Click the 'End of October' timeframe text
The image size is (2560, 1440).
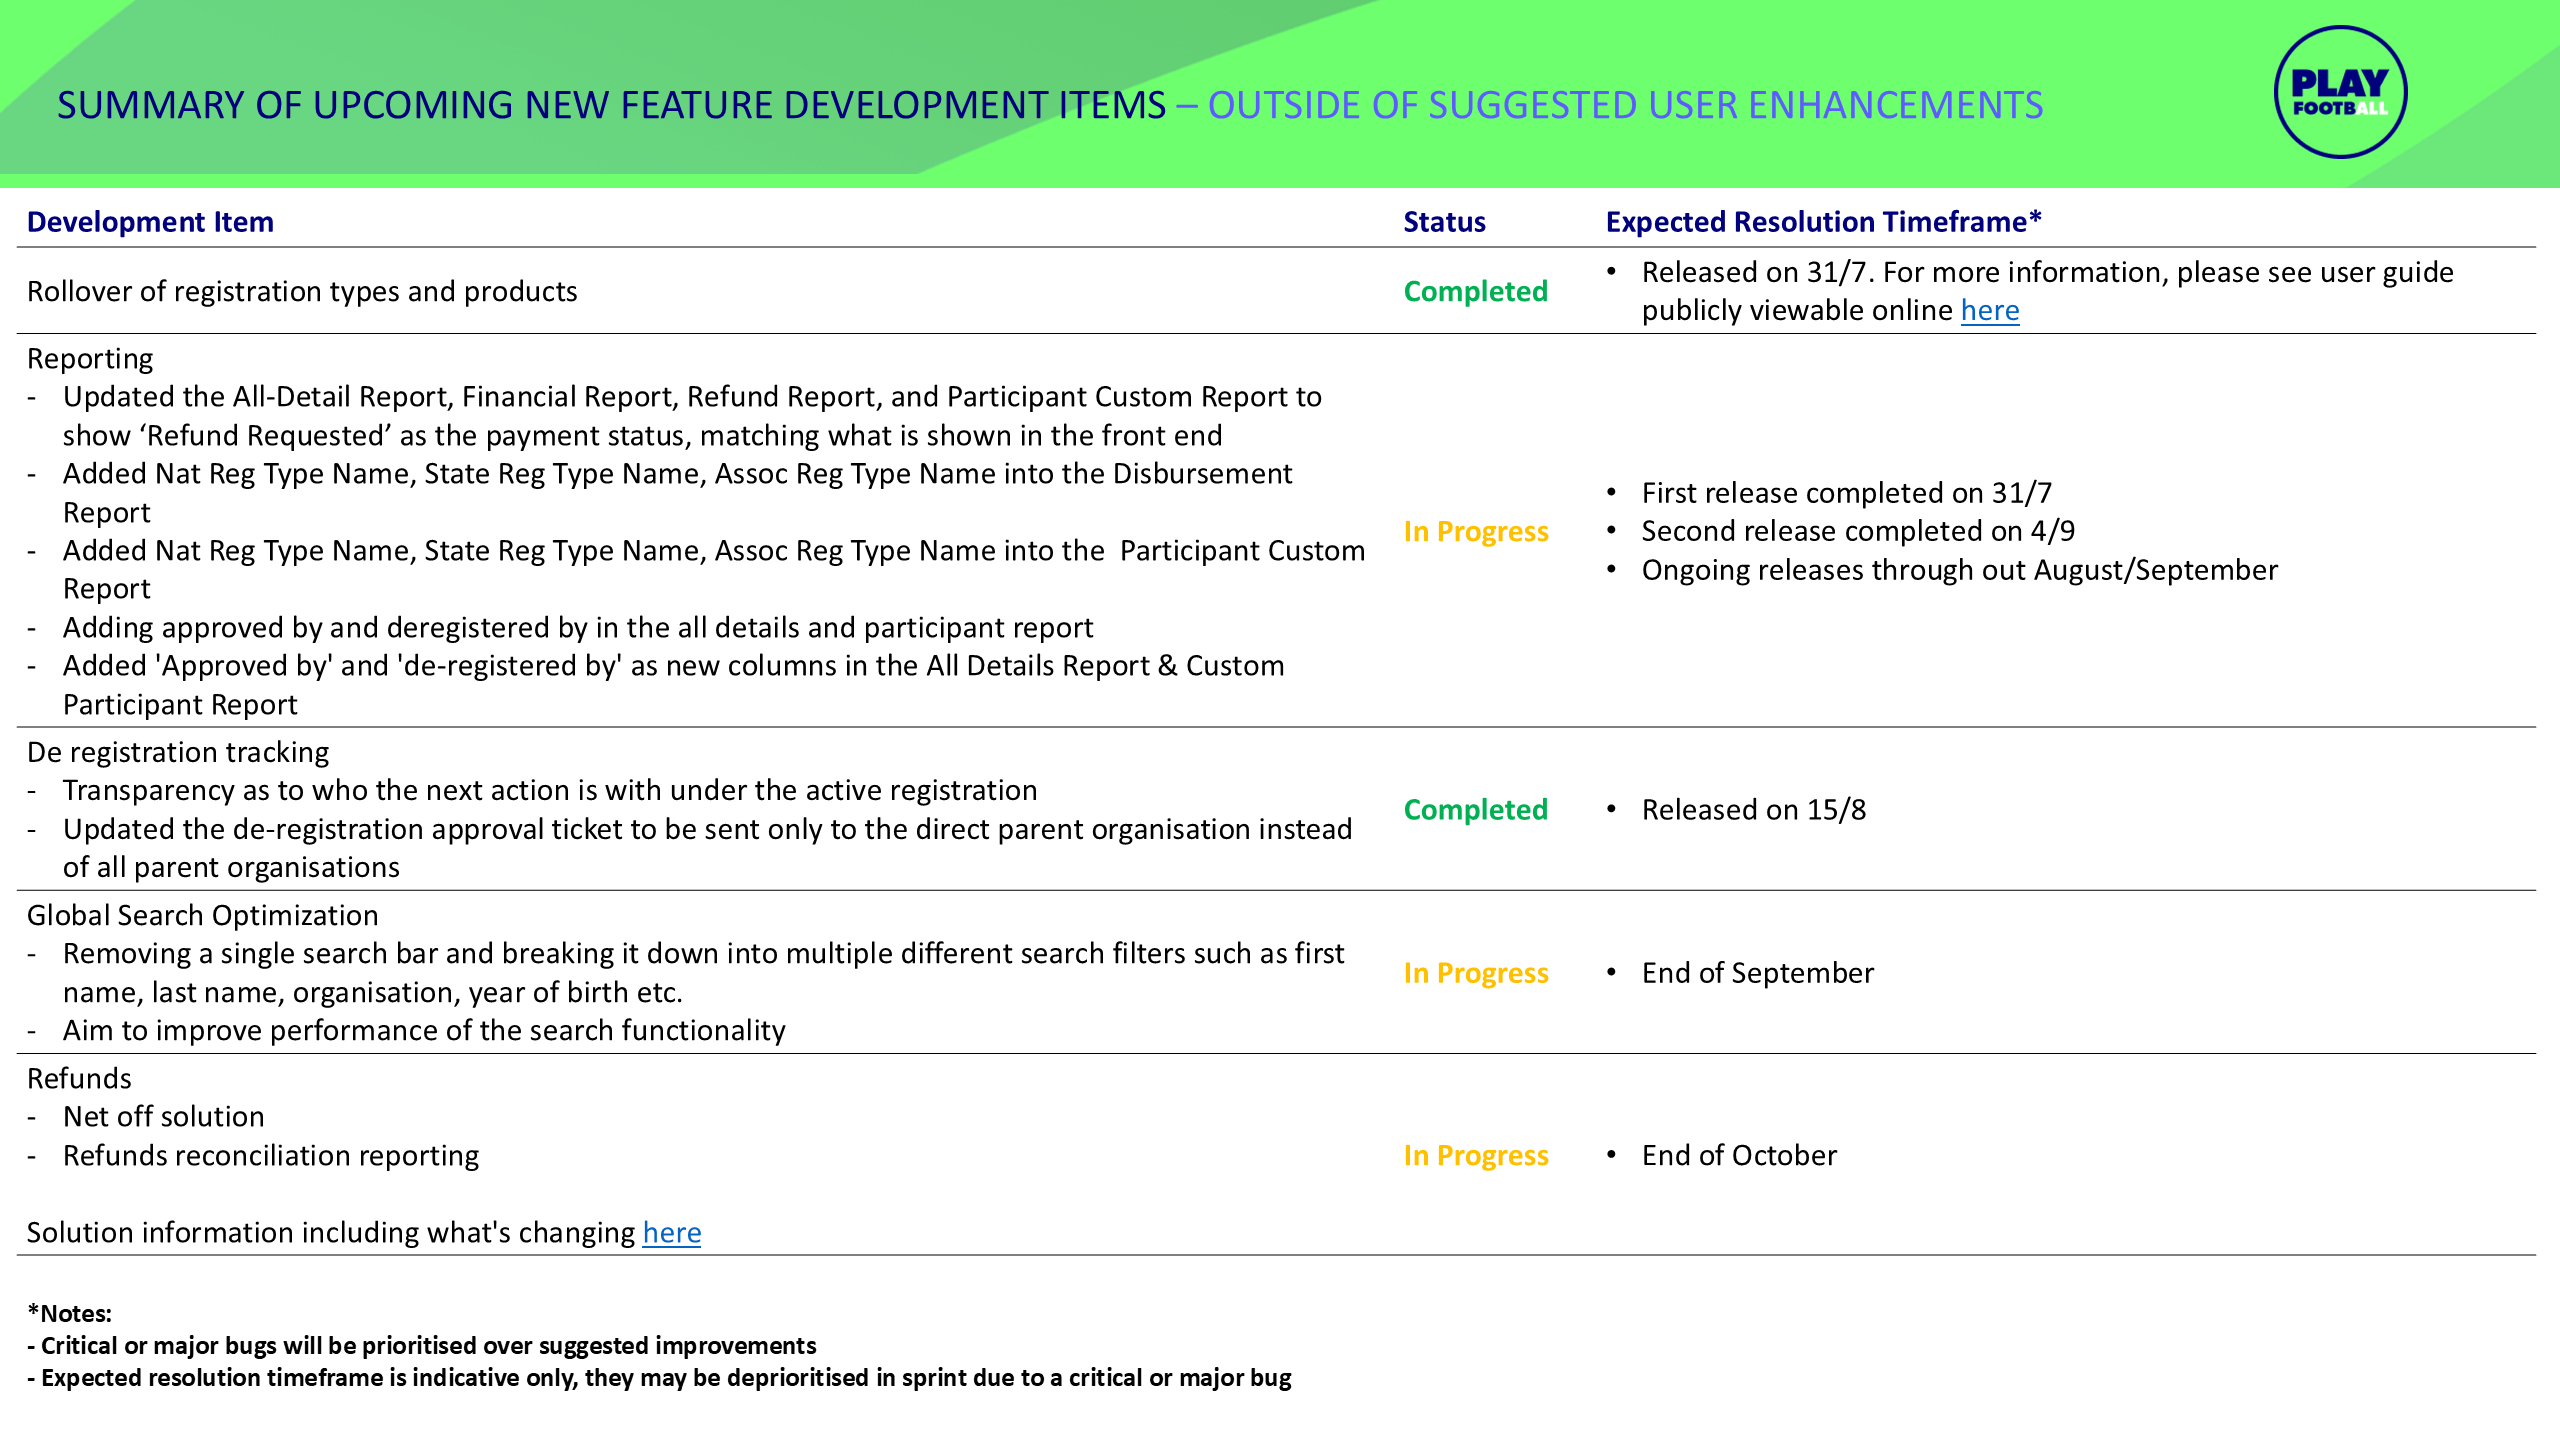coord(1739,1155)
